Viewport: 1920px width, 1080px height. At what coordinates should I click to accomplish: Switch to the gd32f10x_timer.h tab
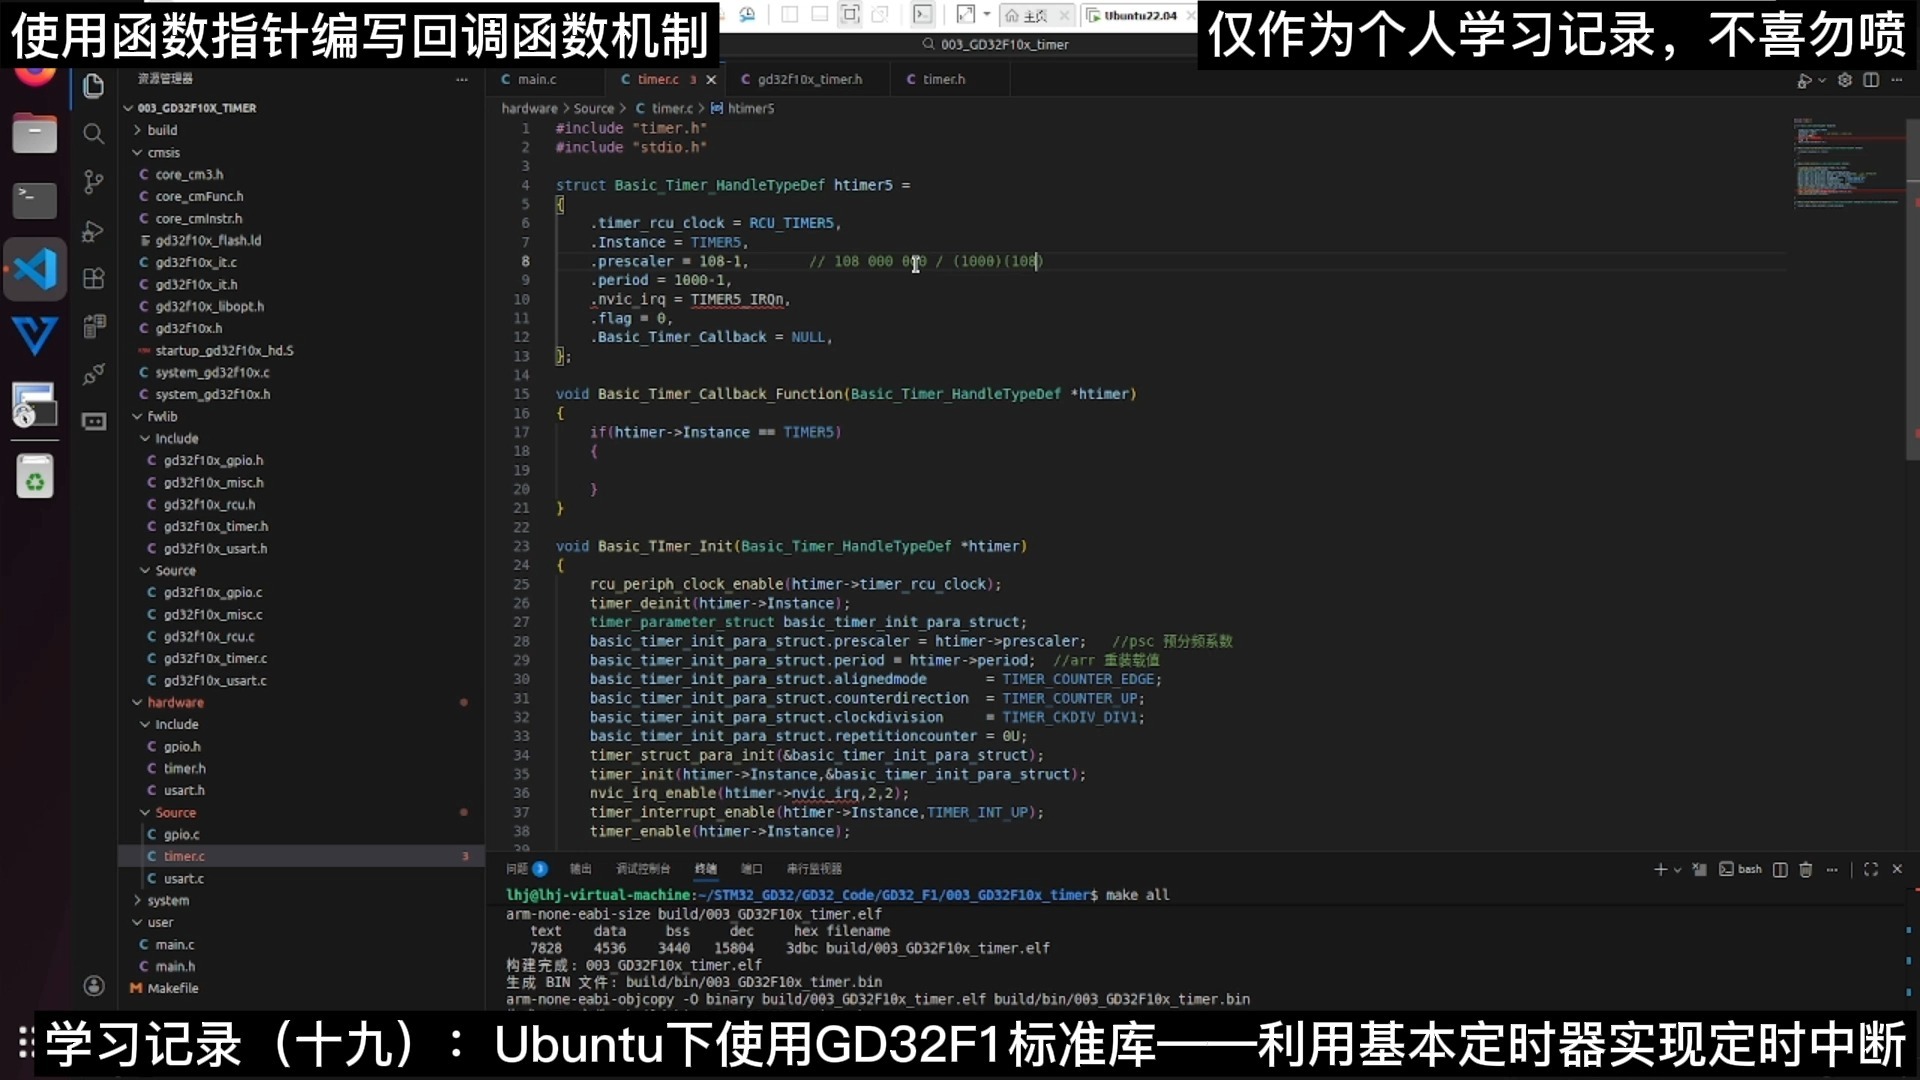tap(809, 79)
